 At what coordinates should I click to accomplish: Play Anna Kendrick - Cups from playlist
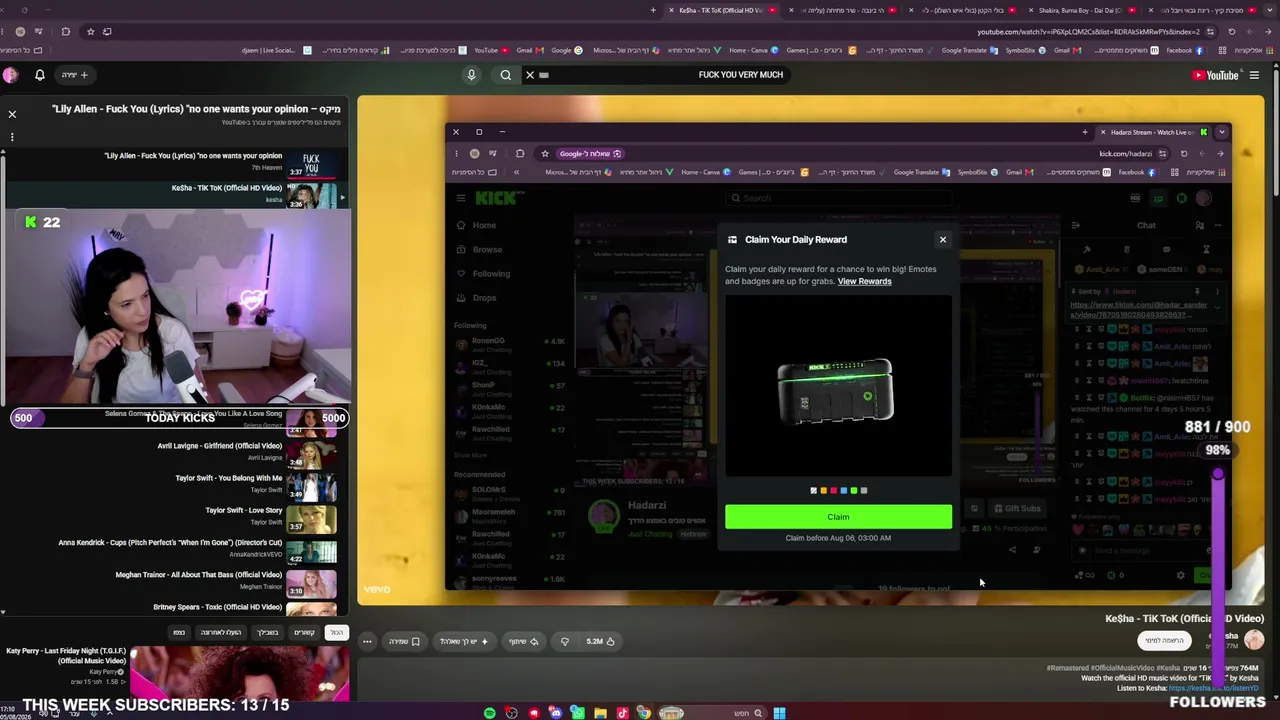[x=178, y=550]
